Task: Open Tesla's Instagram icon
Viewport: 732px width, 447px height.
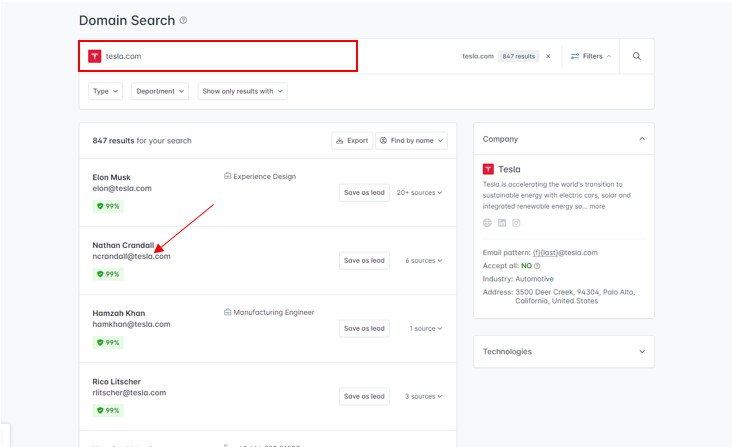Action: [x=516, y=223]
